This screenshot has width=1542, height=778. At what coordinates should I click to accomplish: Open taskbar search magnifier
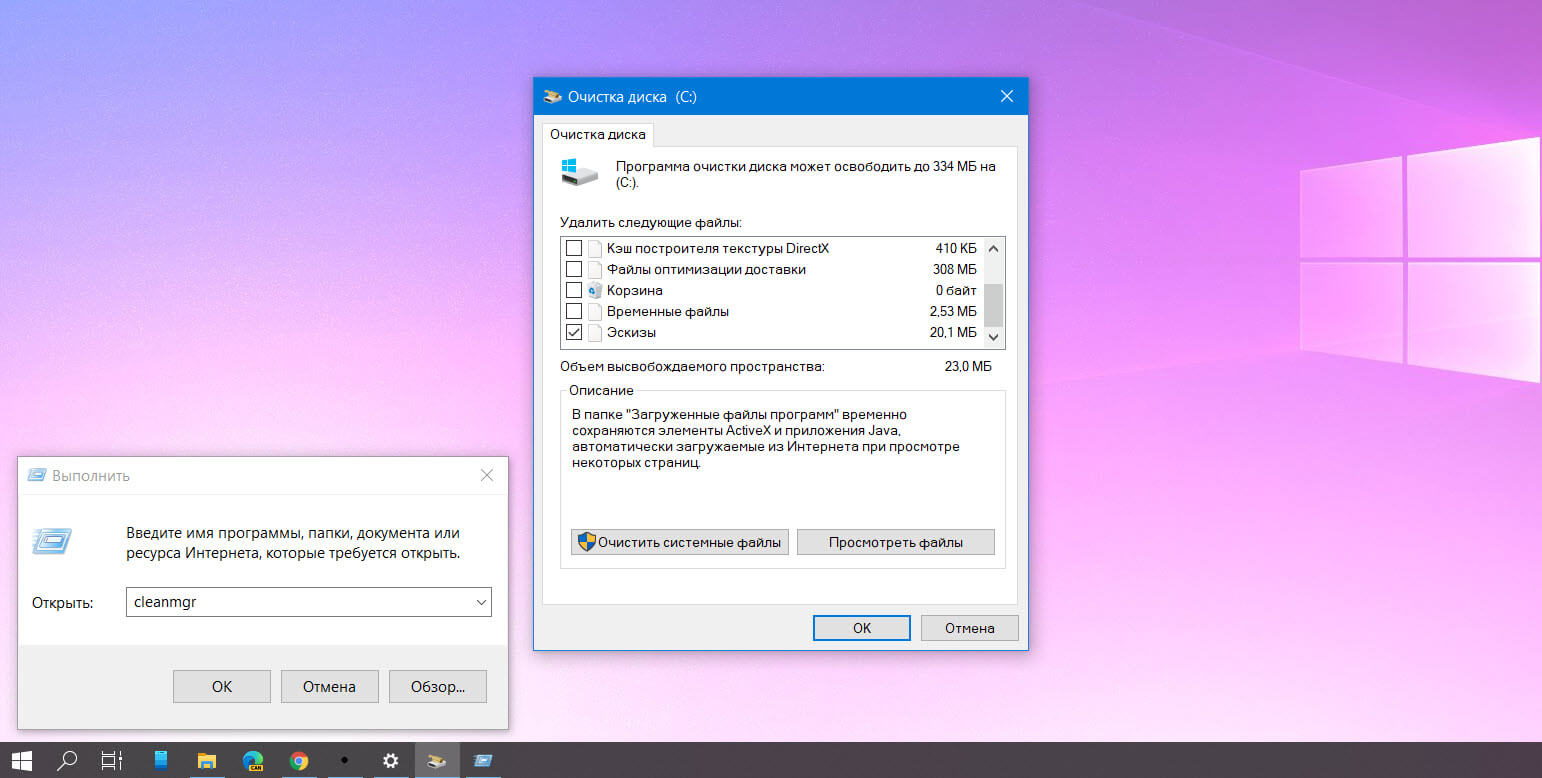point(67,760)
